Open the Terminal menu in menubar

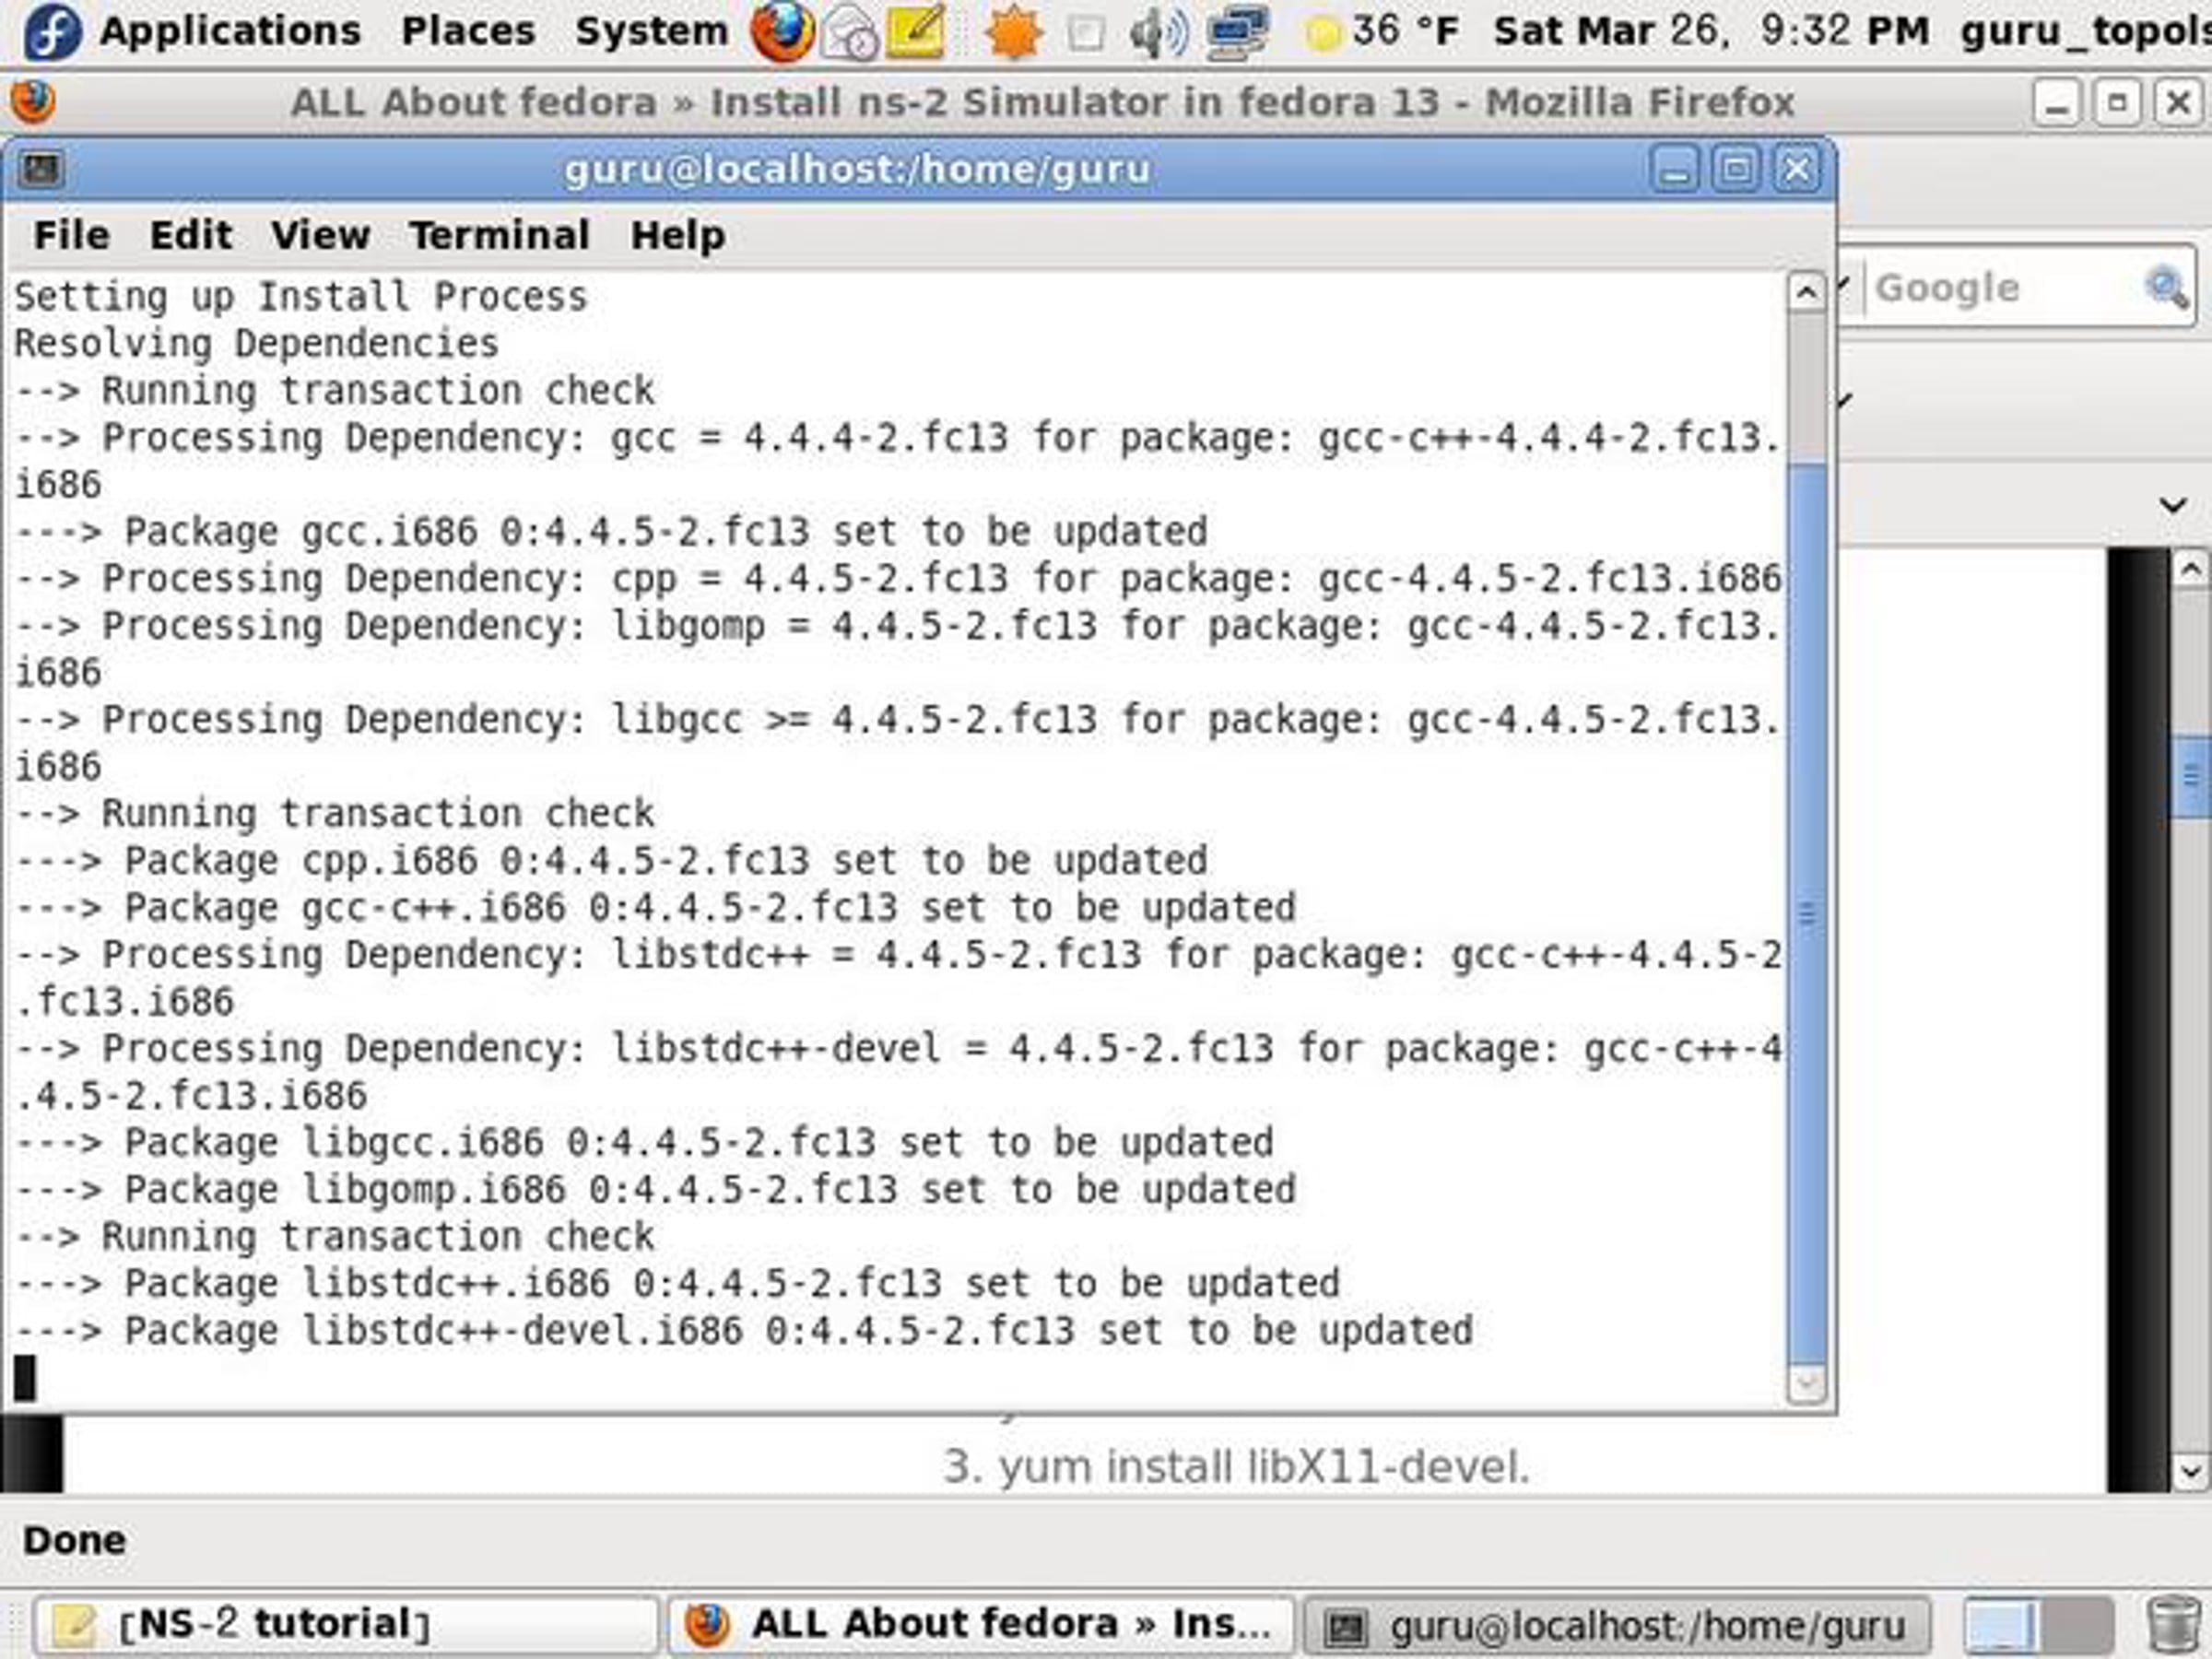point(498,236)
